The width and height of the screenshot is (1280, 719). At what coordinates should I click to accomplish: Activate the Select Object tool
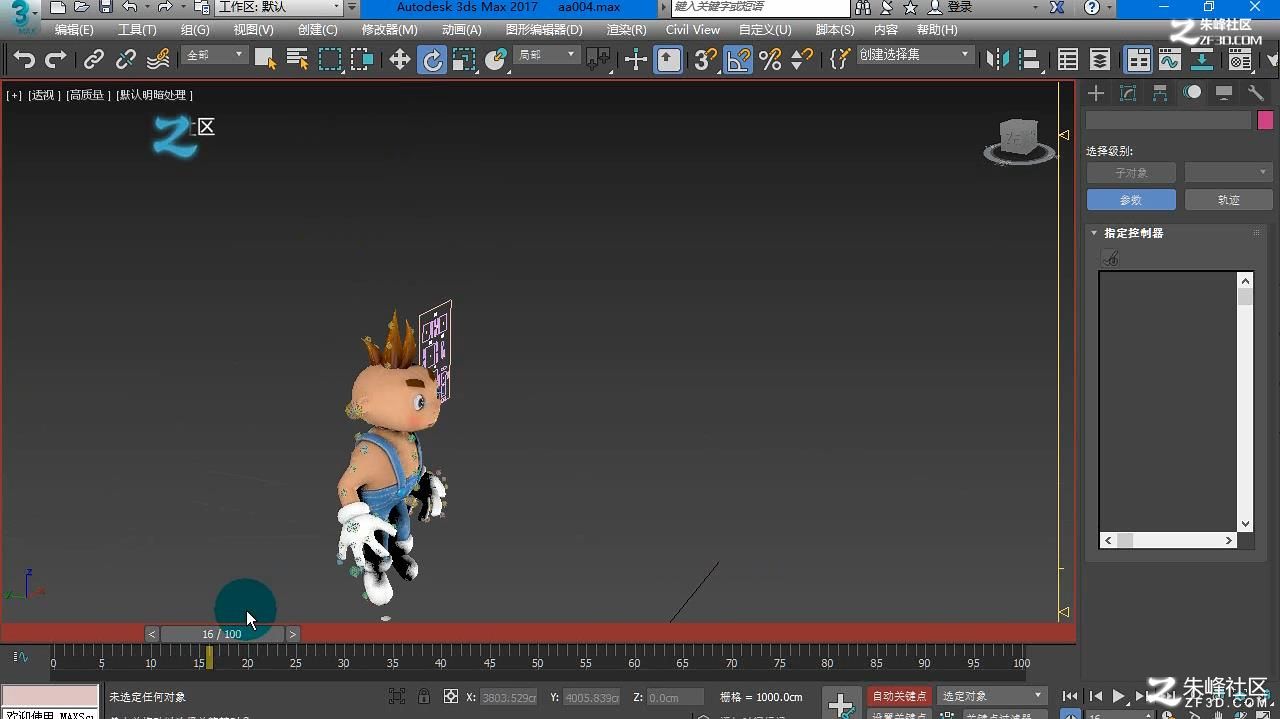click(265, 60)
